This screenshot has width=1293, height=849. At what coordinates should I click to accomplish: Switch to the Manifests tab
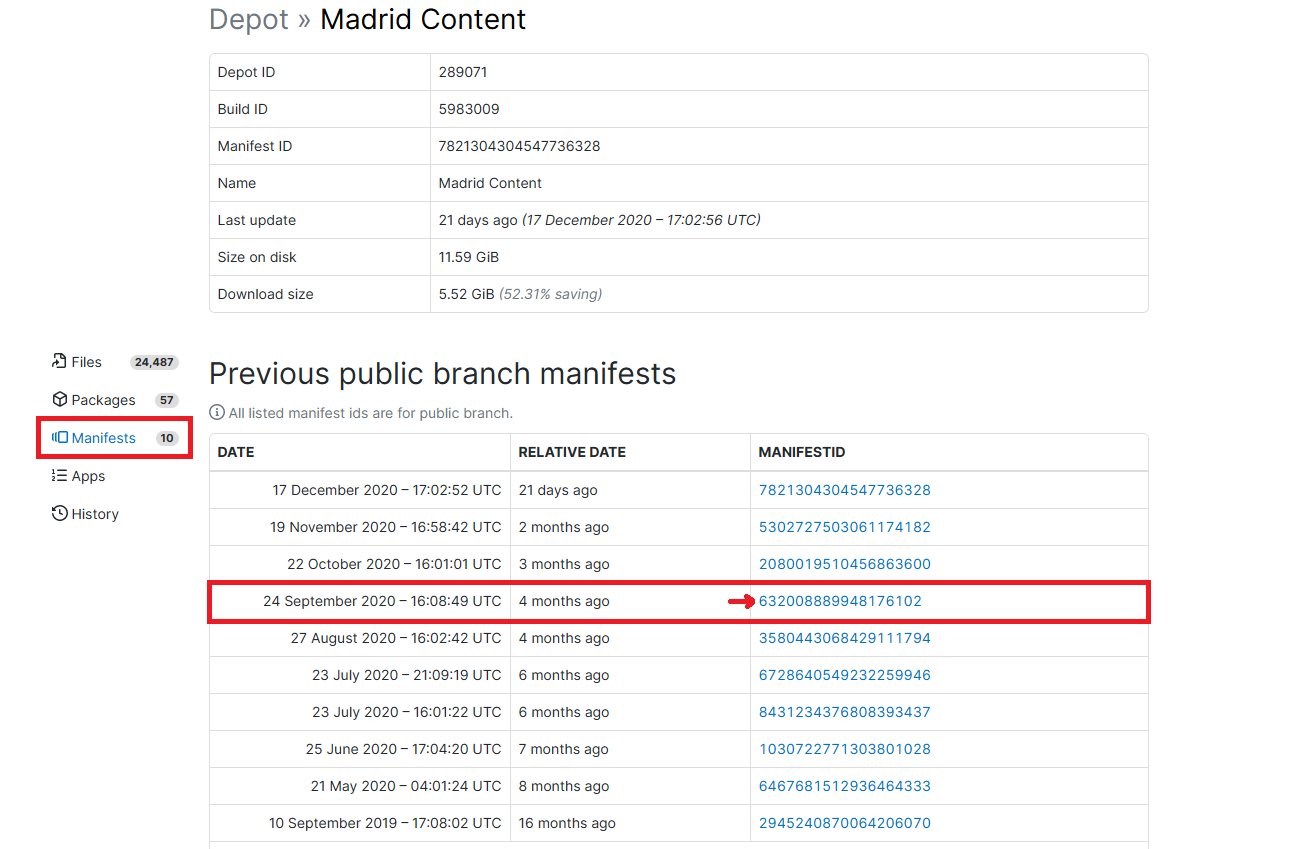(x=114, y=438)
